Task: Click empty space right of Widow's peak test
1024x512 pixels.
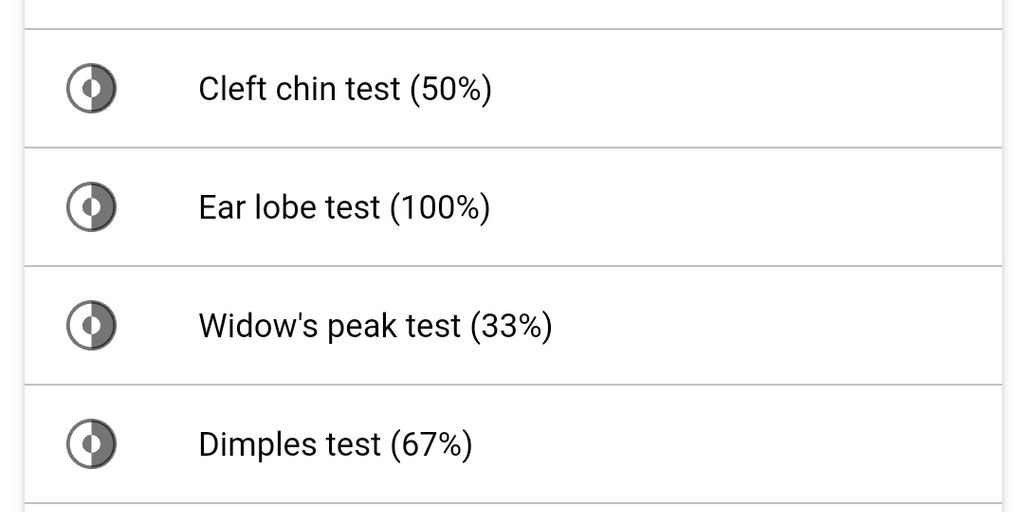Action: coord(780,326)
